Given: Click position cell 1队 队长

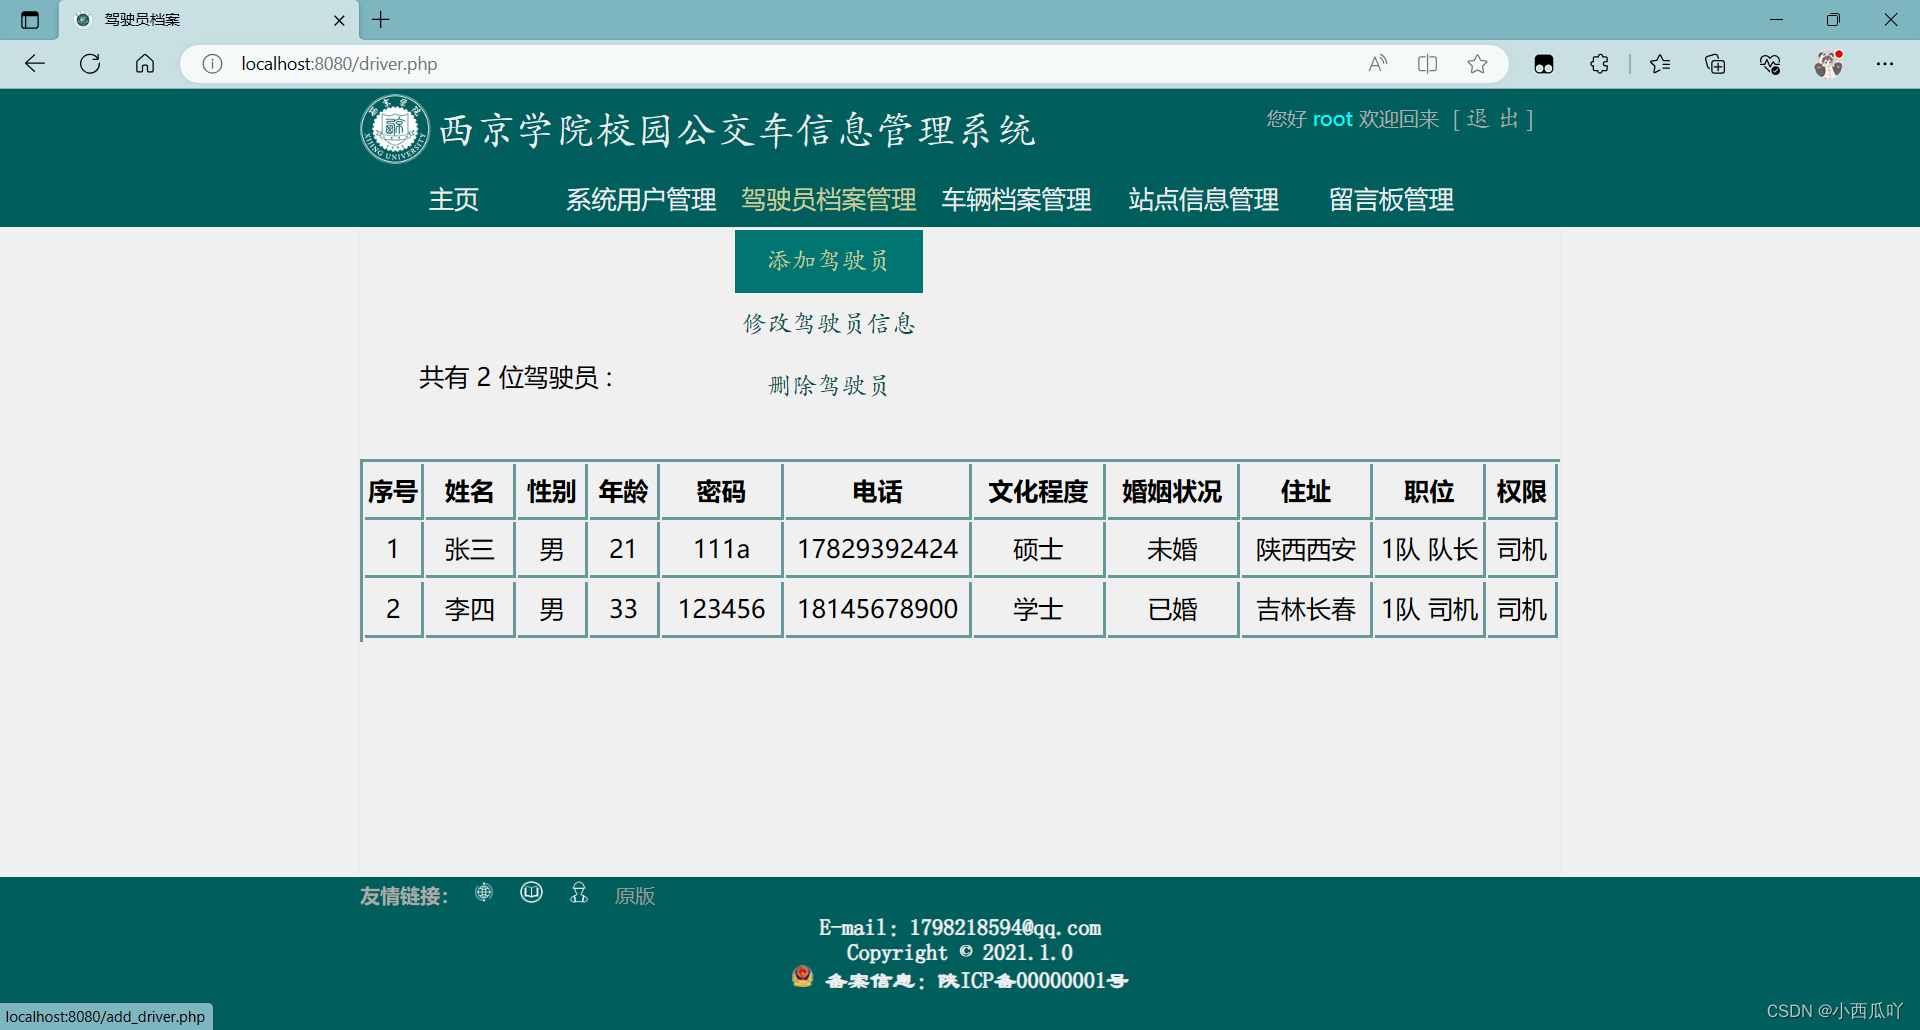Looking at the screenshot, I should coord(1429,549).
